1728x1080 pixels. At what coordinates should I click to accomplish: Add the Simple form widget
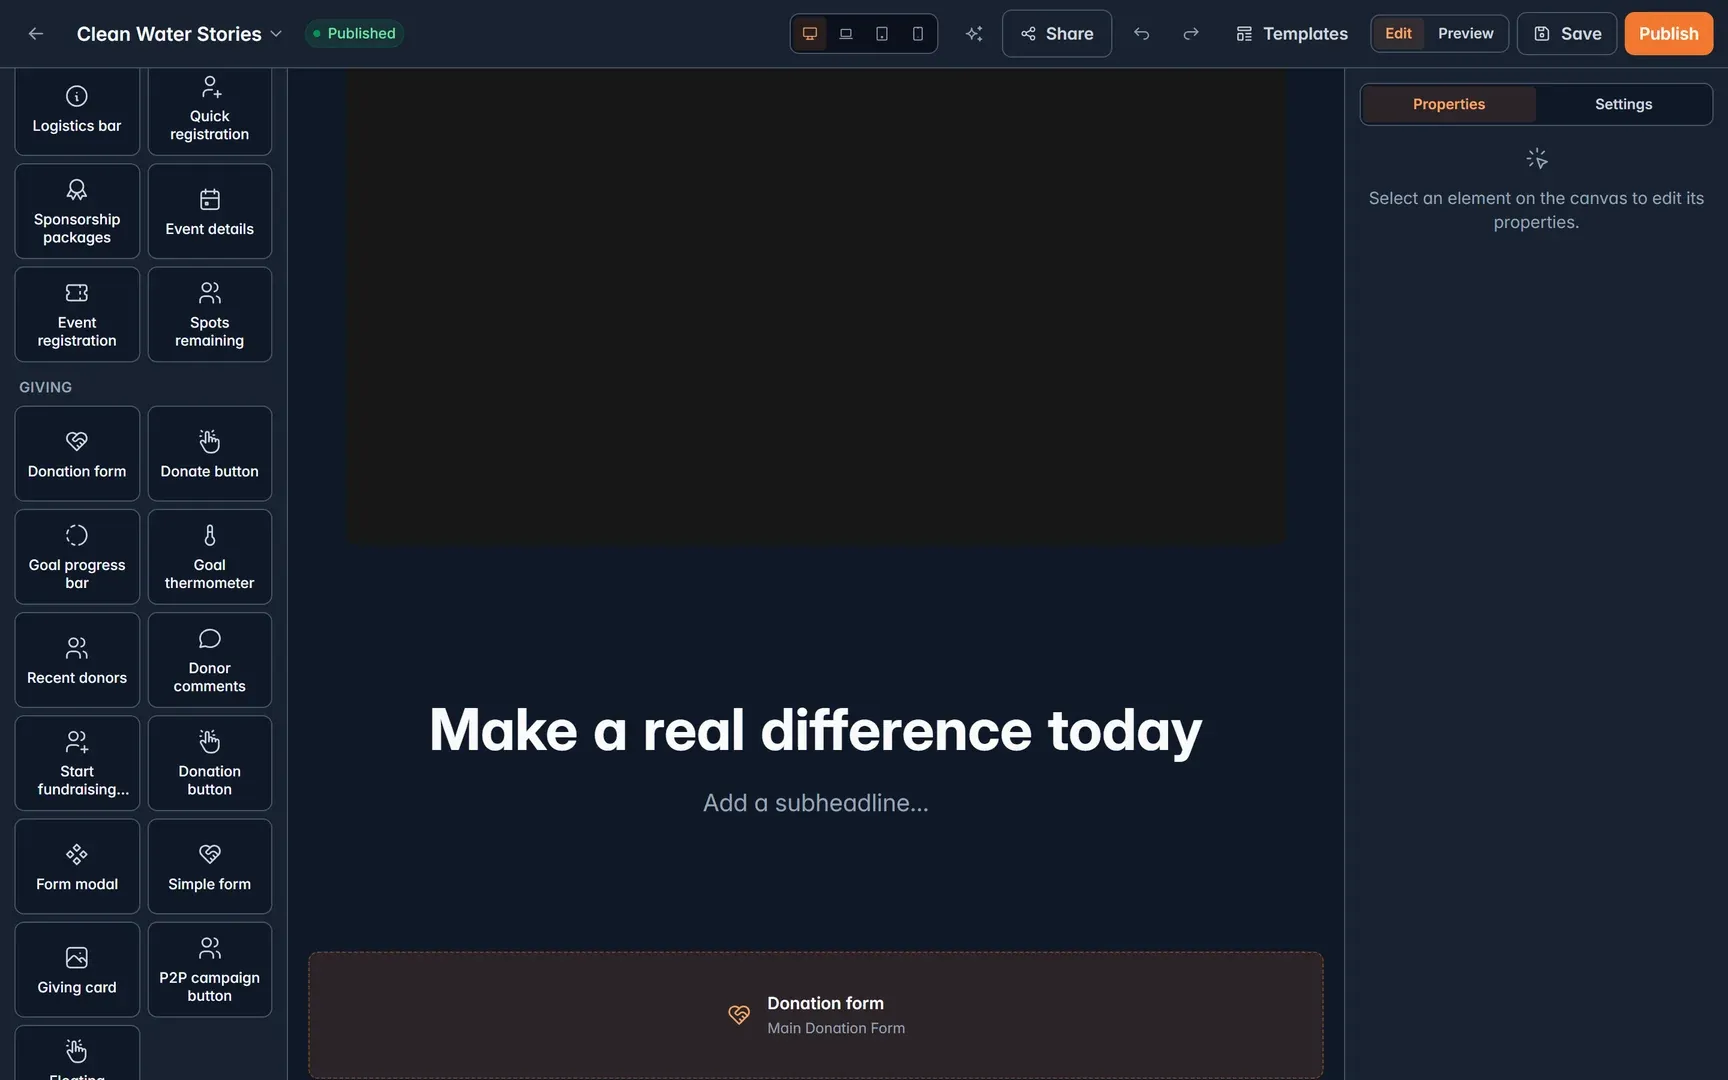(210, 867)
